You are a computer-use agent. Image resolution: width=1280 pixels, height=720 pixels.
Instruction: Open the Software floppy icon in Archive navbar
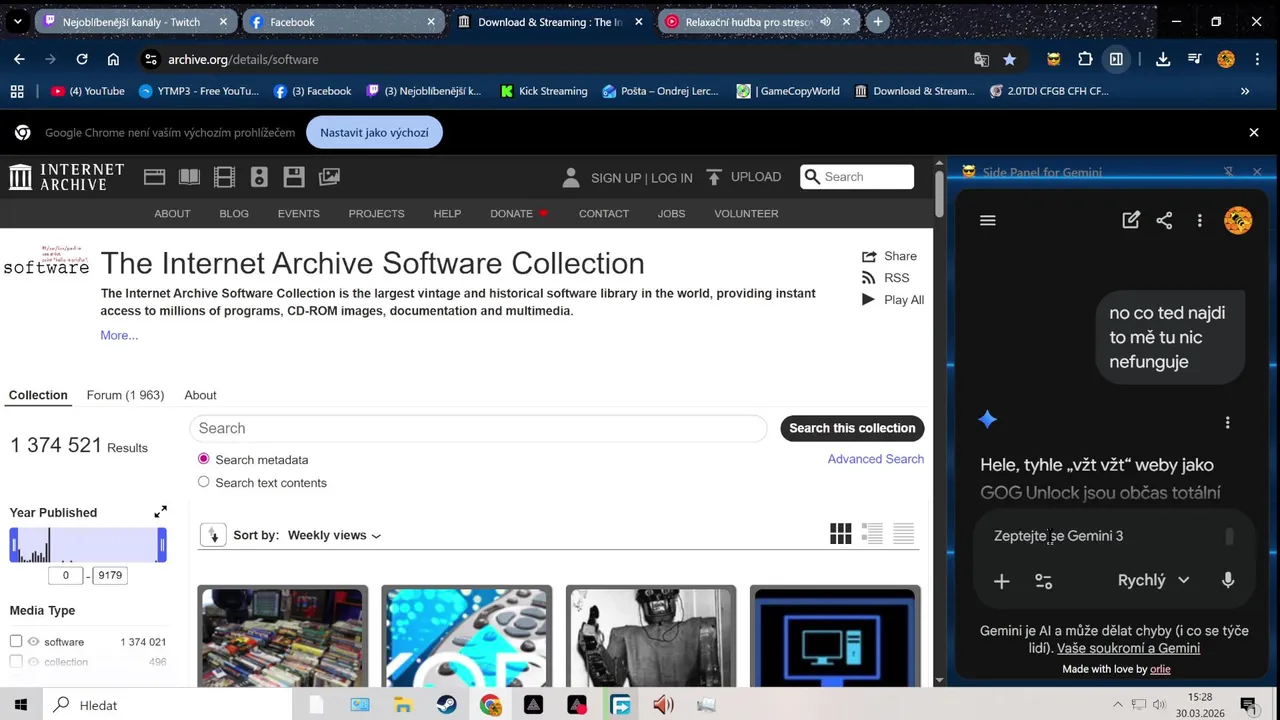tap(294, 177)
